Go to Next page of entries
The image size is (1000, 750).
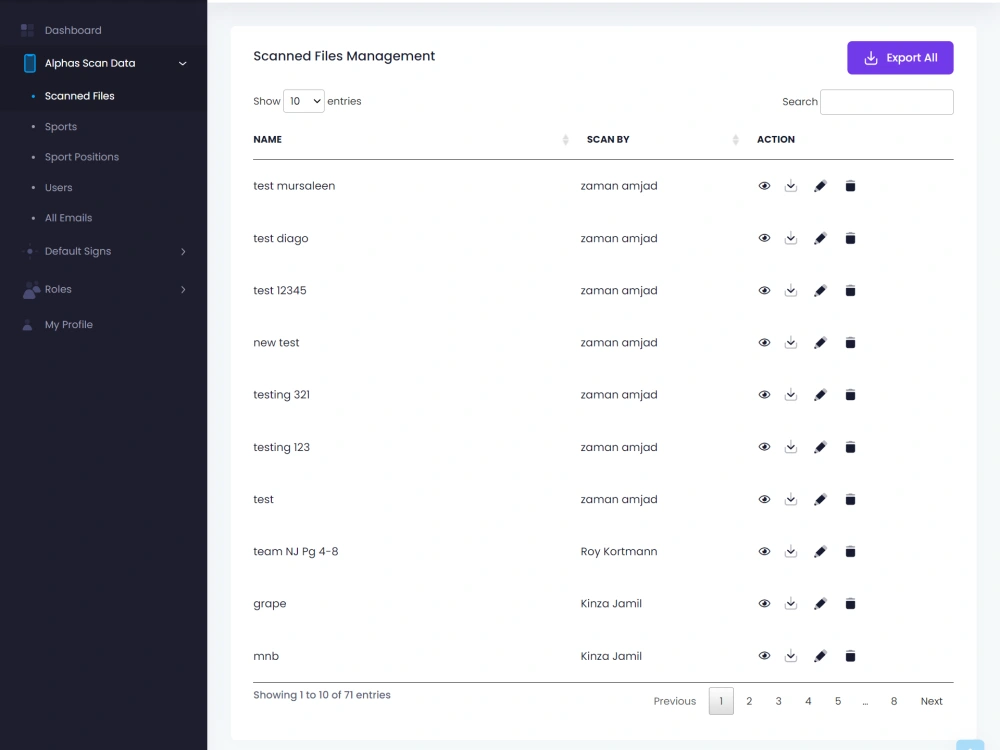[931, 702]
